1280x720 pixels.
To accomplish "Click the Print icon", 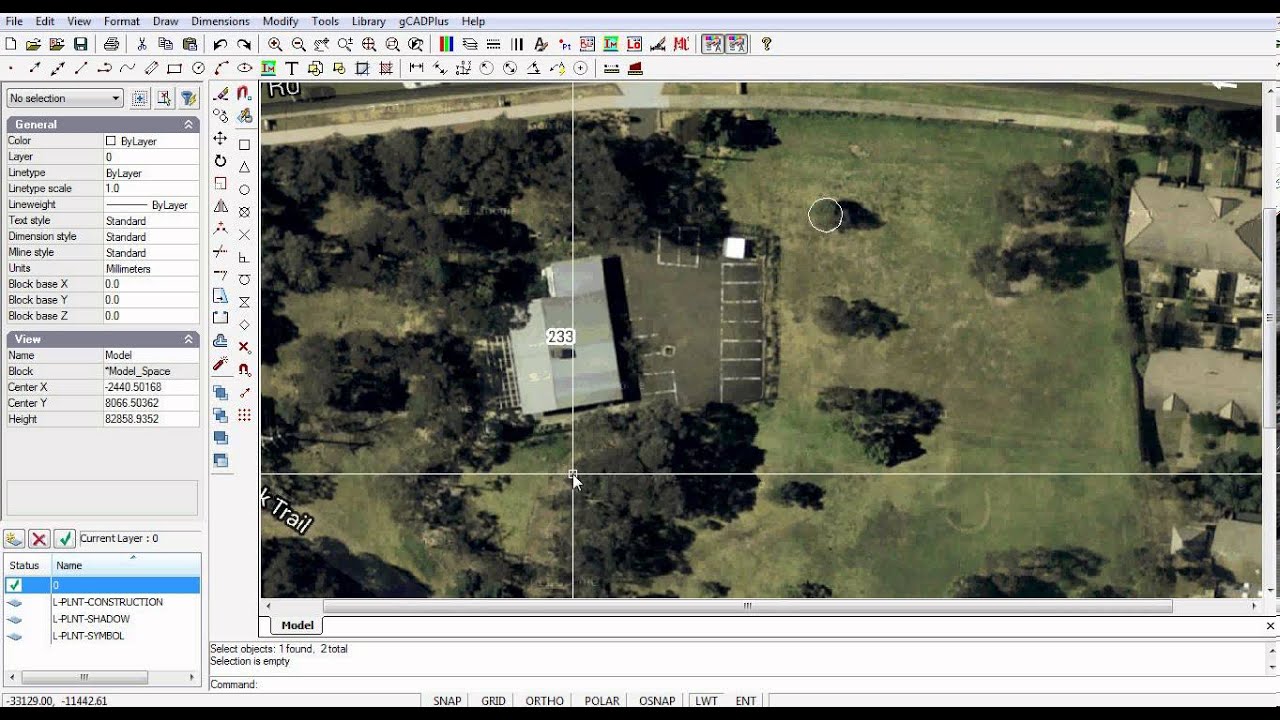I will coord(111,44).
